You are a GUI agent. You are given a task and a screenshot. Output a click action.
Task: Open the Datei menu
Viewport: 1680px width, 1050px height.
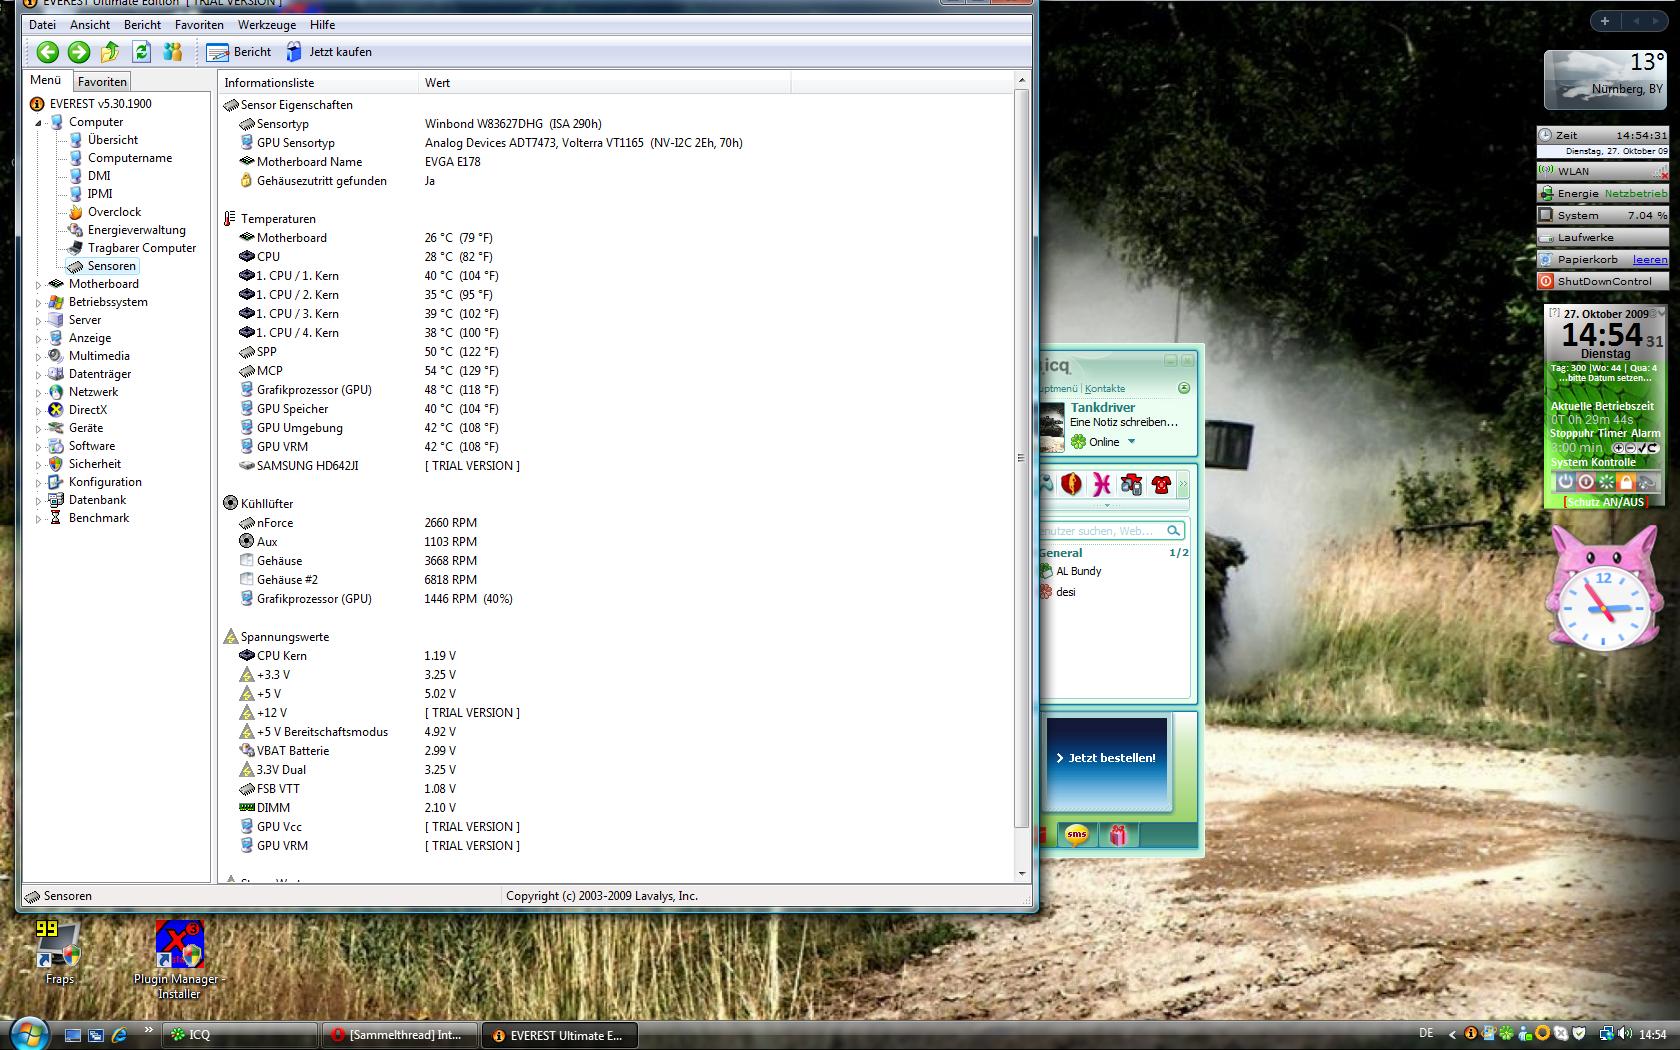pyautogui.click(x=42, y=25)
